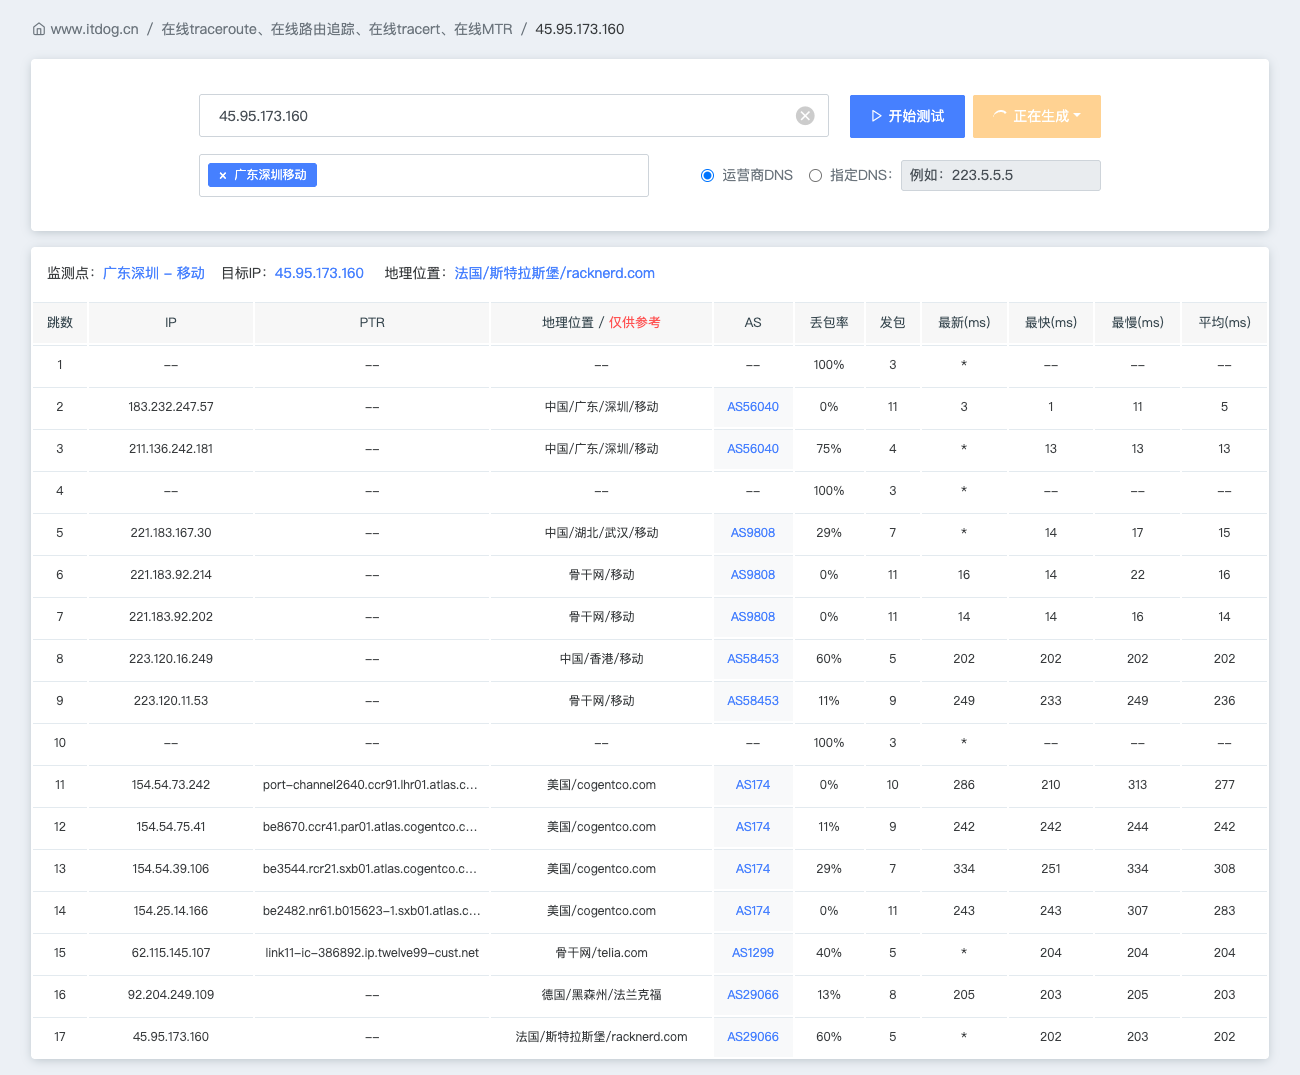Click IP 223.120.16.249 cell
The image size is (1300, 1075).
point(171,659)
